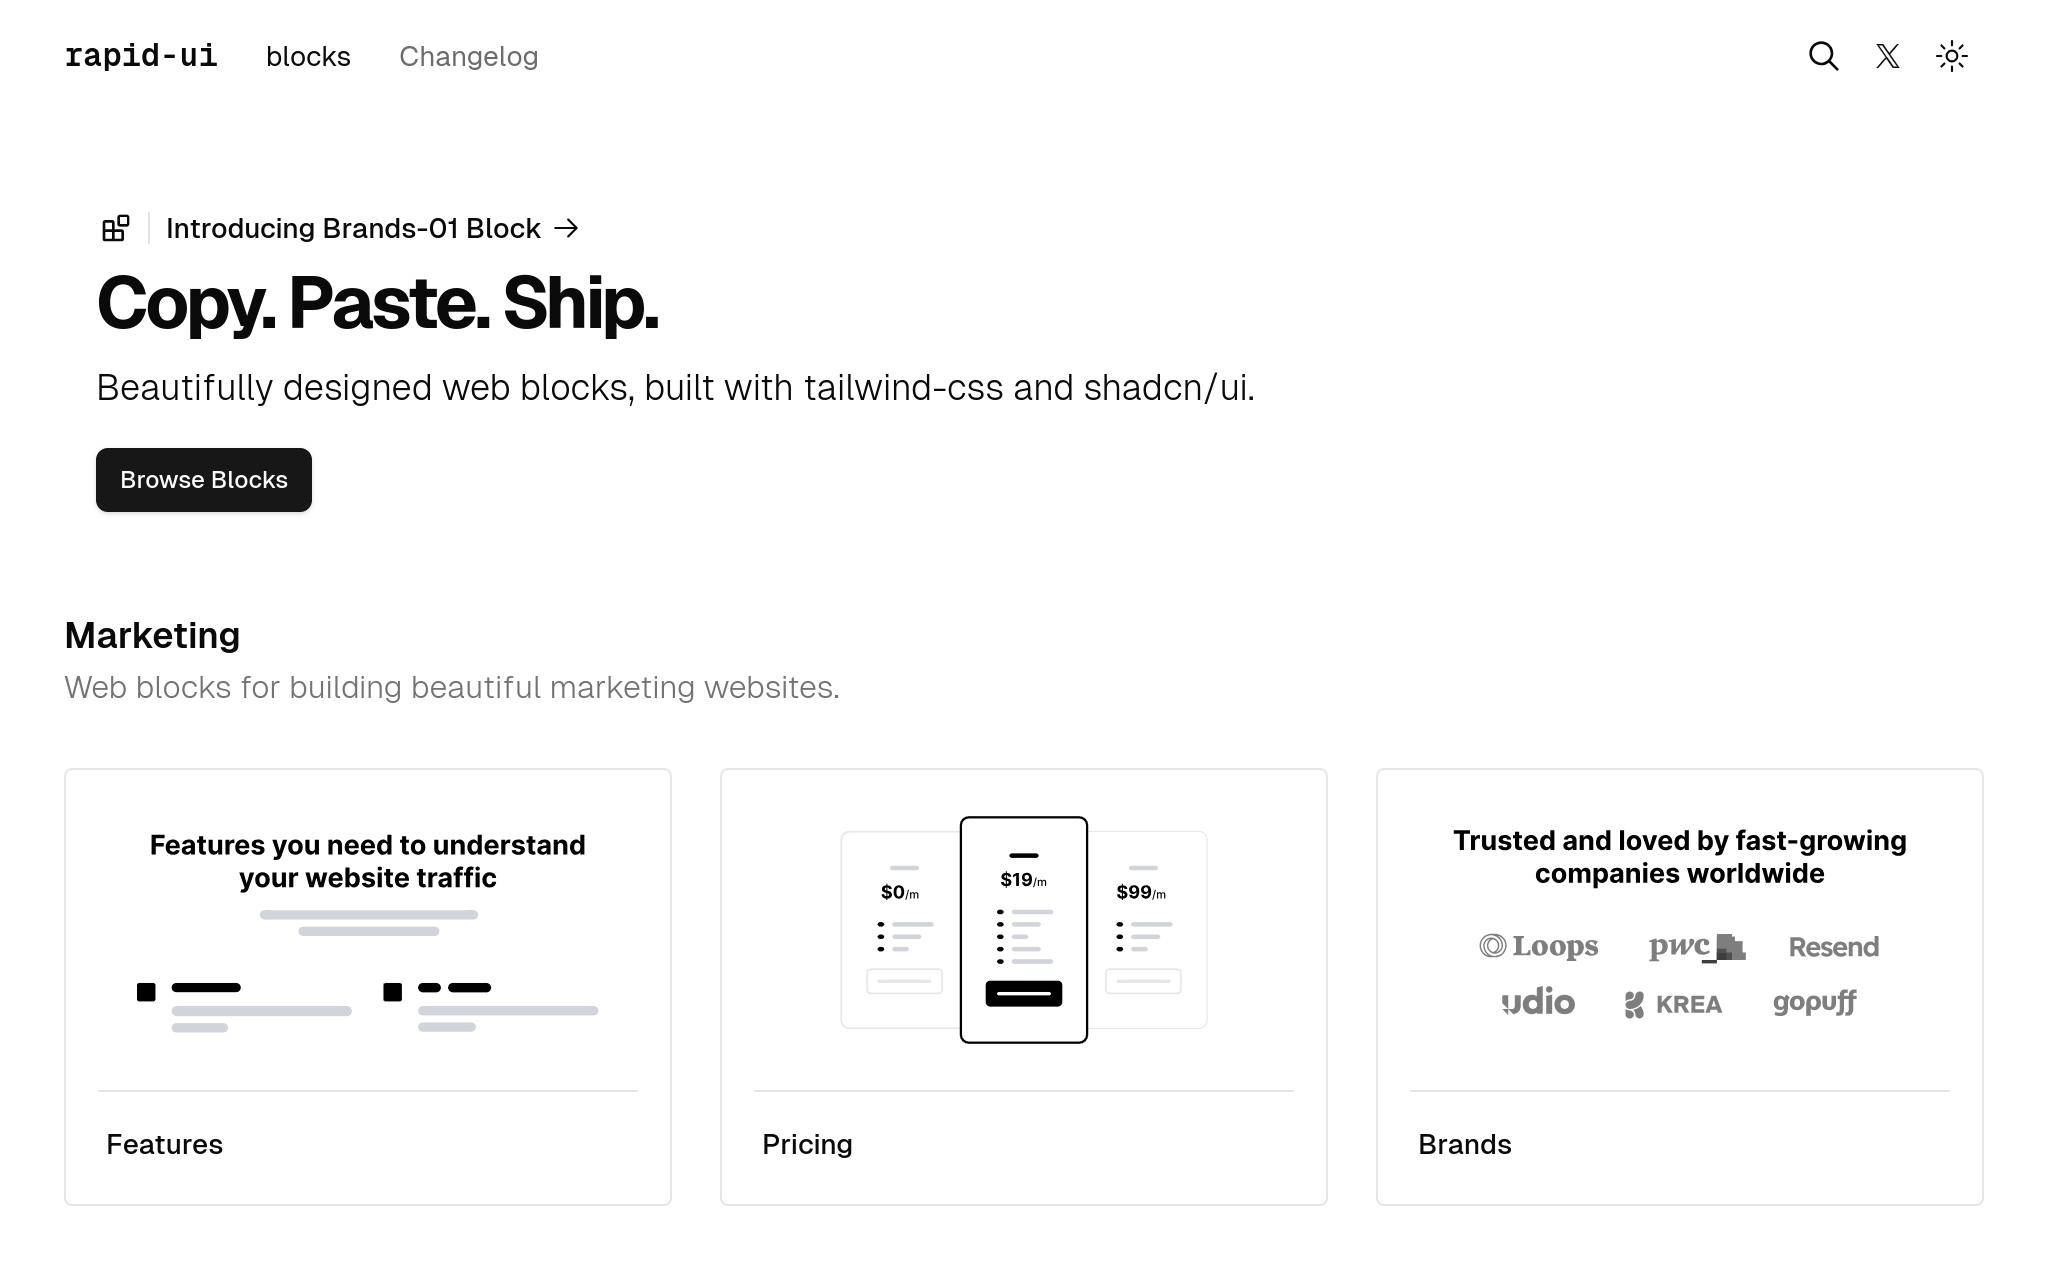Open the search icon in the navbar
Screen dimensions: 2048x1263
point(1824,57)
